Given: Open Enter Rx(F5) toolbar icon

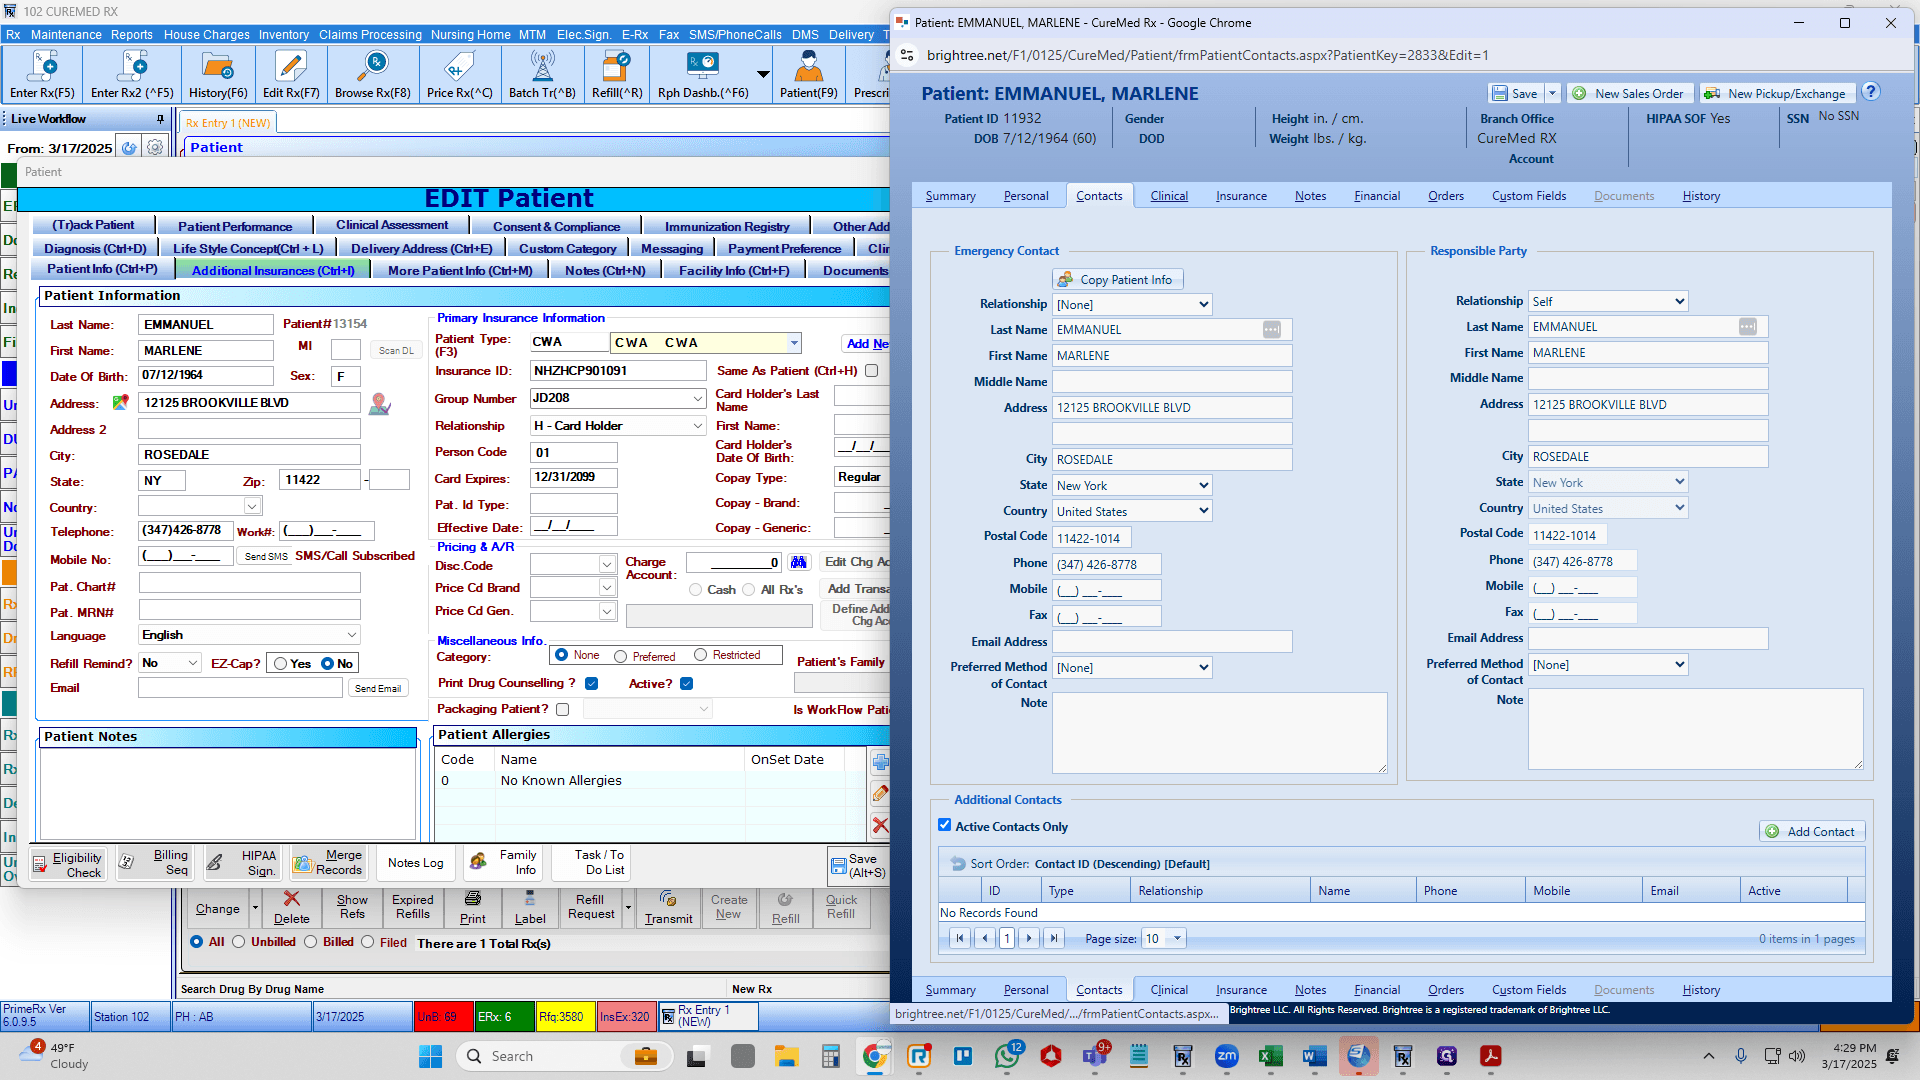Looking at the screenshot, I should [x=42, y=75].
